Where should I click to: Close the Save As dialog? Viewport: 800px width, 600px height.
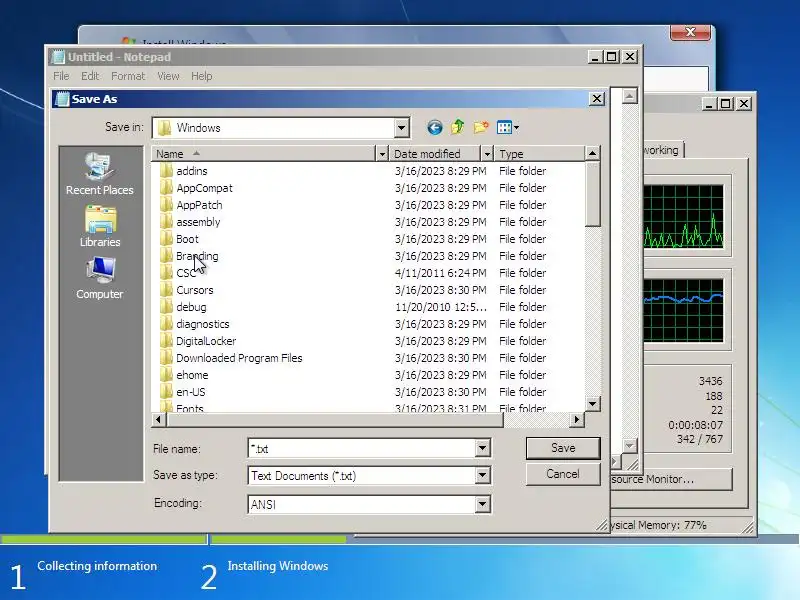click(596, 98)
